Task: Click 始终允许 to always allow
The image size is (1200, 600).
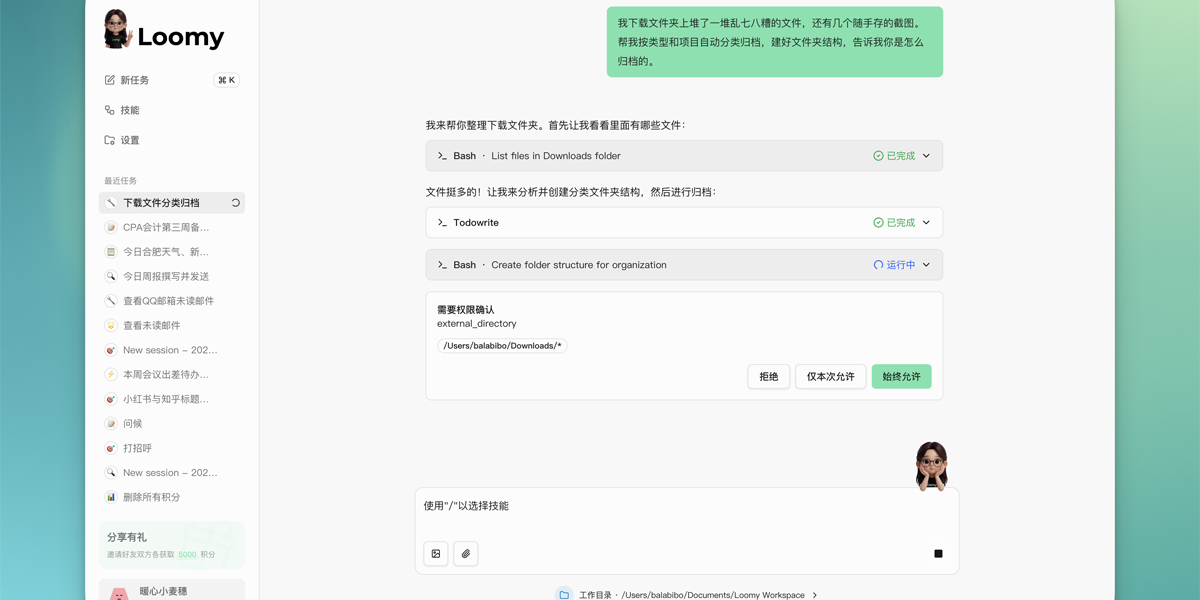Action: click(x=902, y=377)
